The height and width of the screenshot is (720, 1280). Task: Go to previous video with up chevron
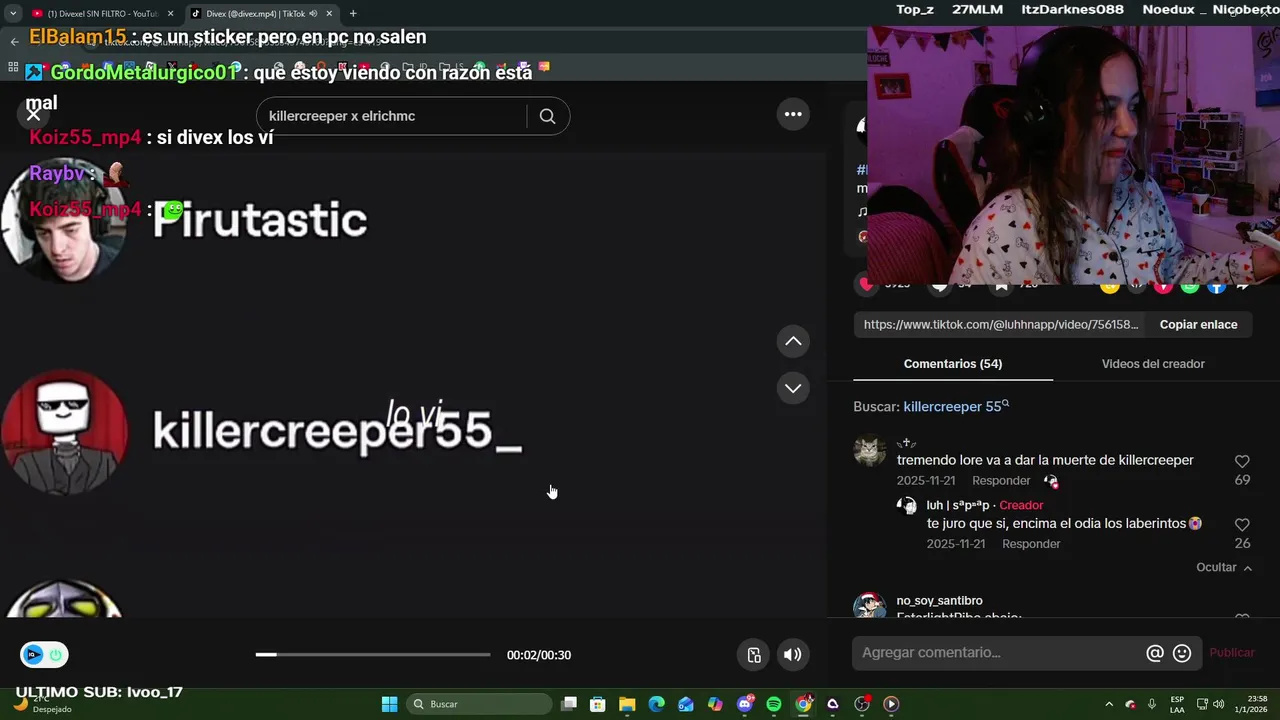point(793,341)
